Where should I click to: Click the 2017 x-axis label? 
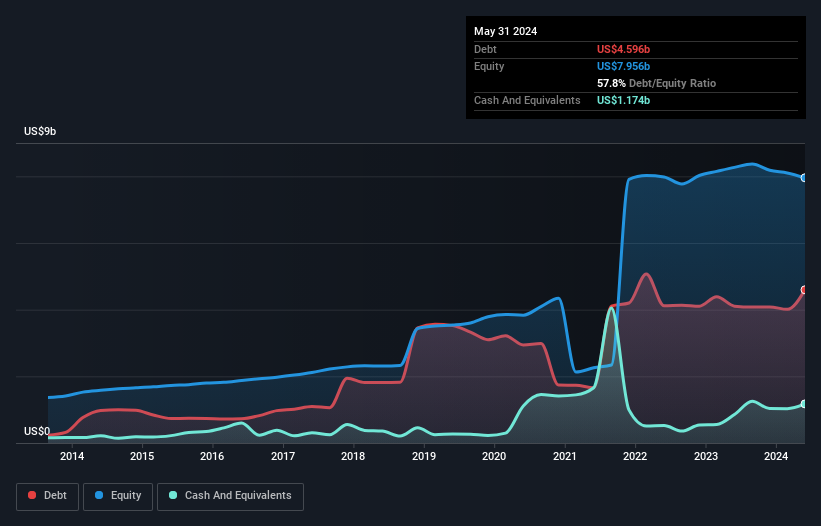(283, 456)
